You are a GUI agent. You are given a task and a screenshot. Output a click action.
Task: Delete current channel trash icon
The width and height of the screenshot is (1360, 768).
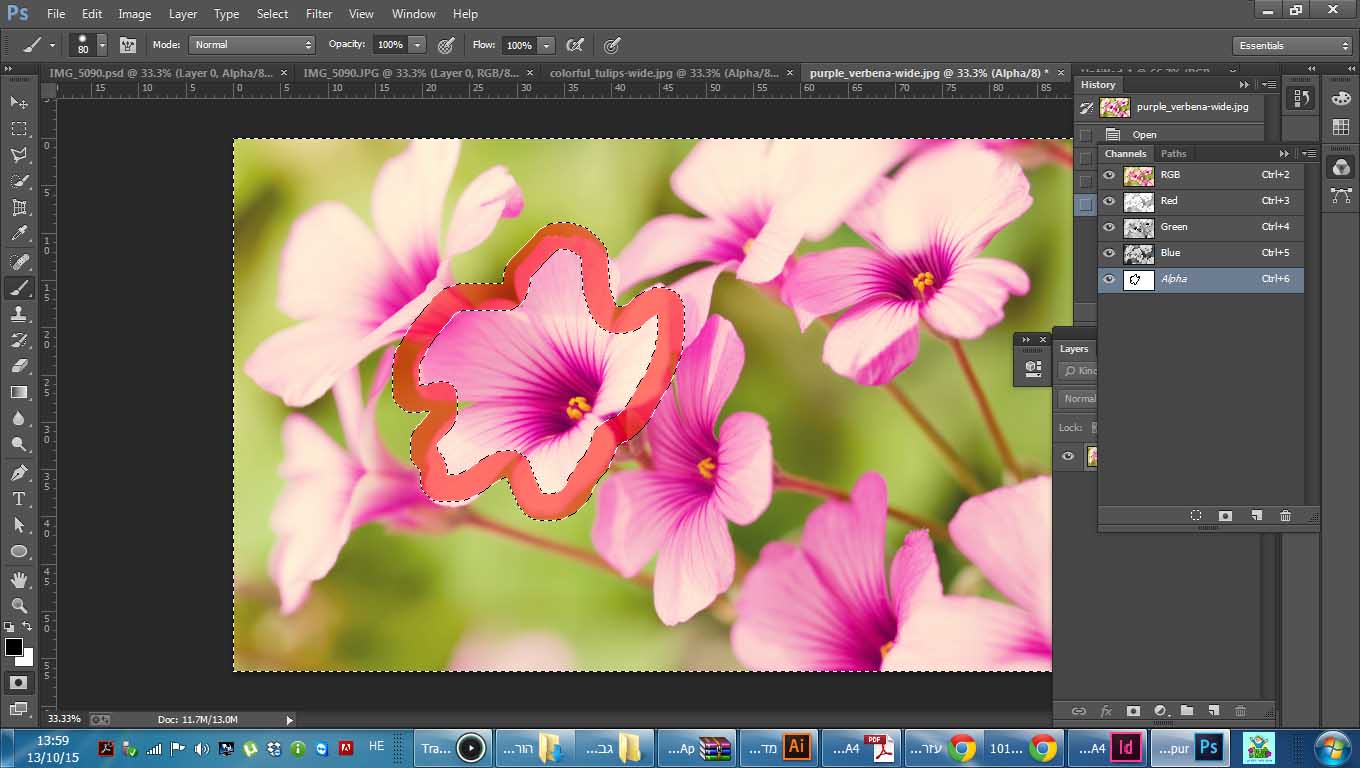coord(1285,516)
